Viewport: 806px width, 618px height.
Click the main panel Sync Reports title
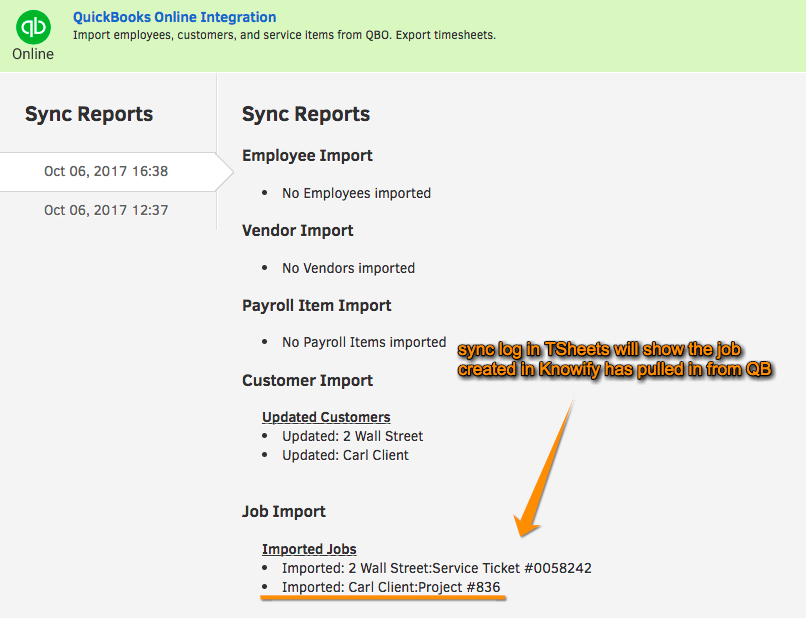306,114
